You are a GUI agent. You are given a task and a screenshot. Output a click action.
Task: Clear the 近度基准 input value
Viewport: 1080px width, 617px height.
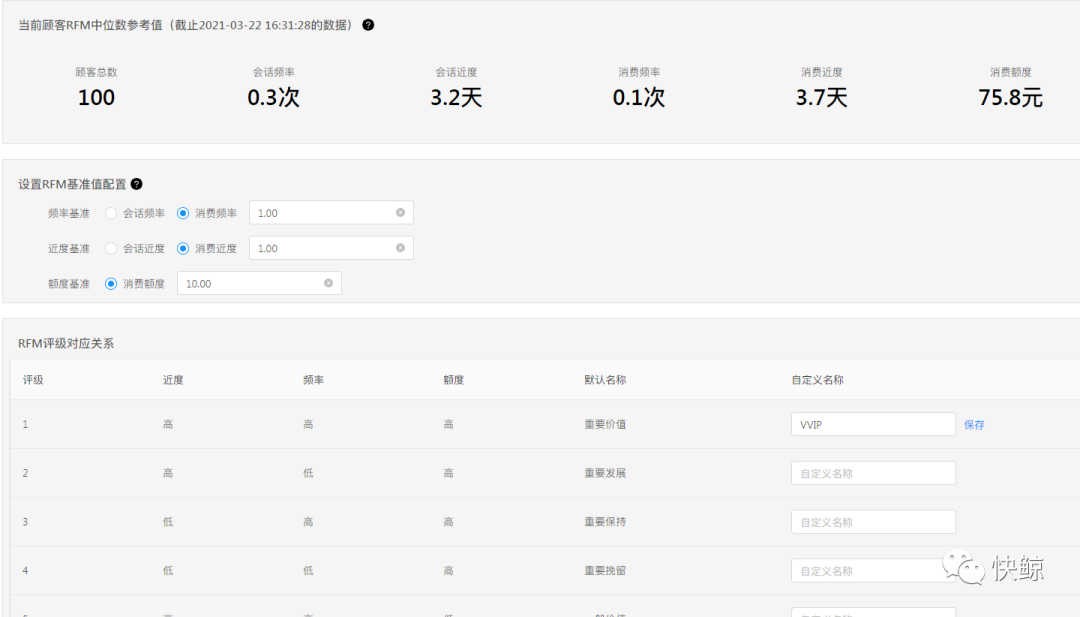[x=400, y=248]
